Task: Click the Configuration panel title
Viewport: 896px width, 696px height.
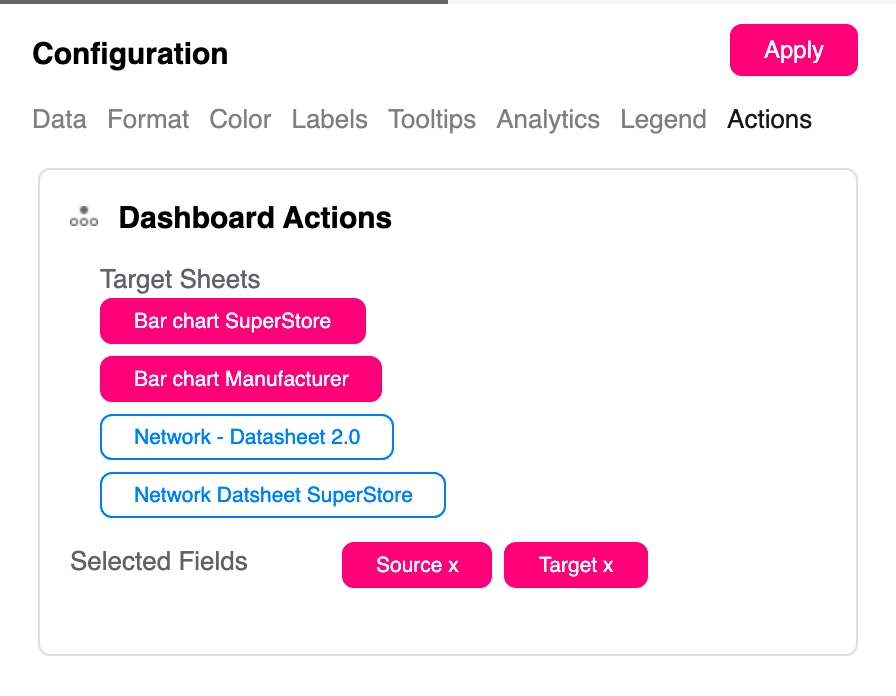Action: coord(130,53)
